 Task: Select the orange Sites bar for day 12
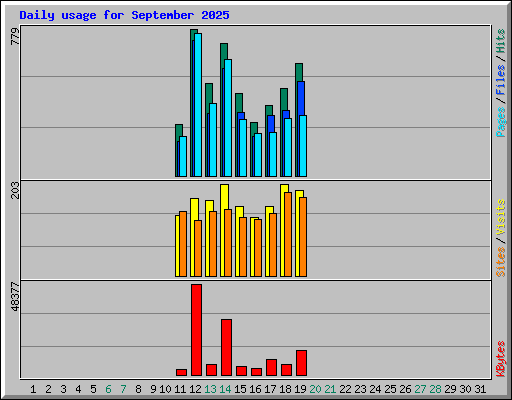198,248
